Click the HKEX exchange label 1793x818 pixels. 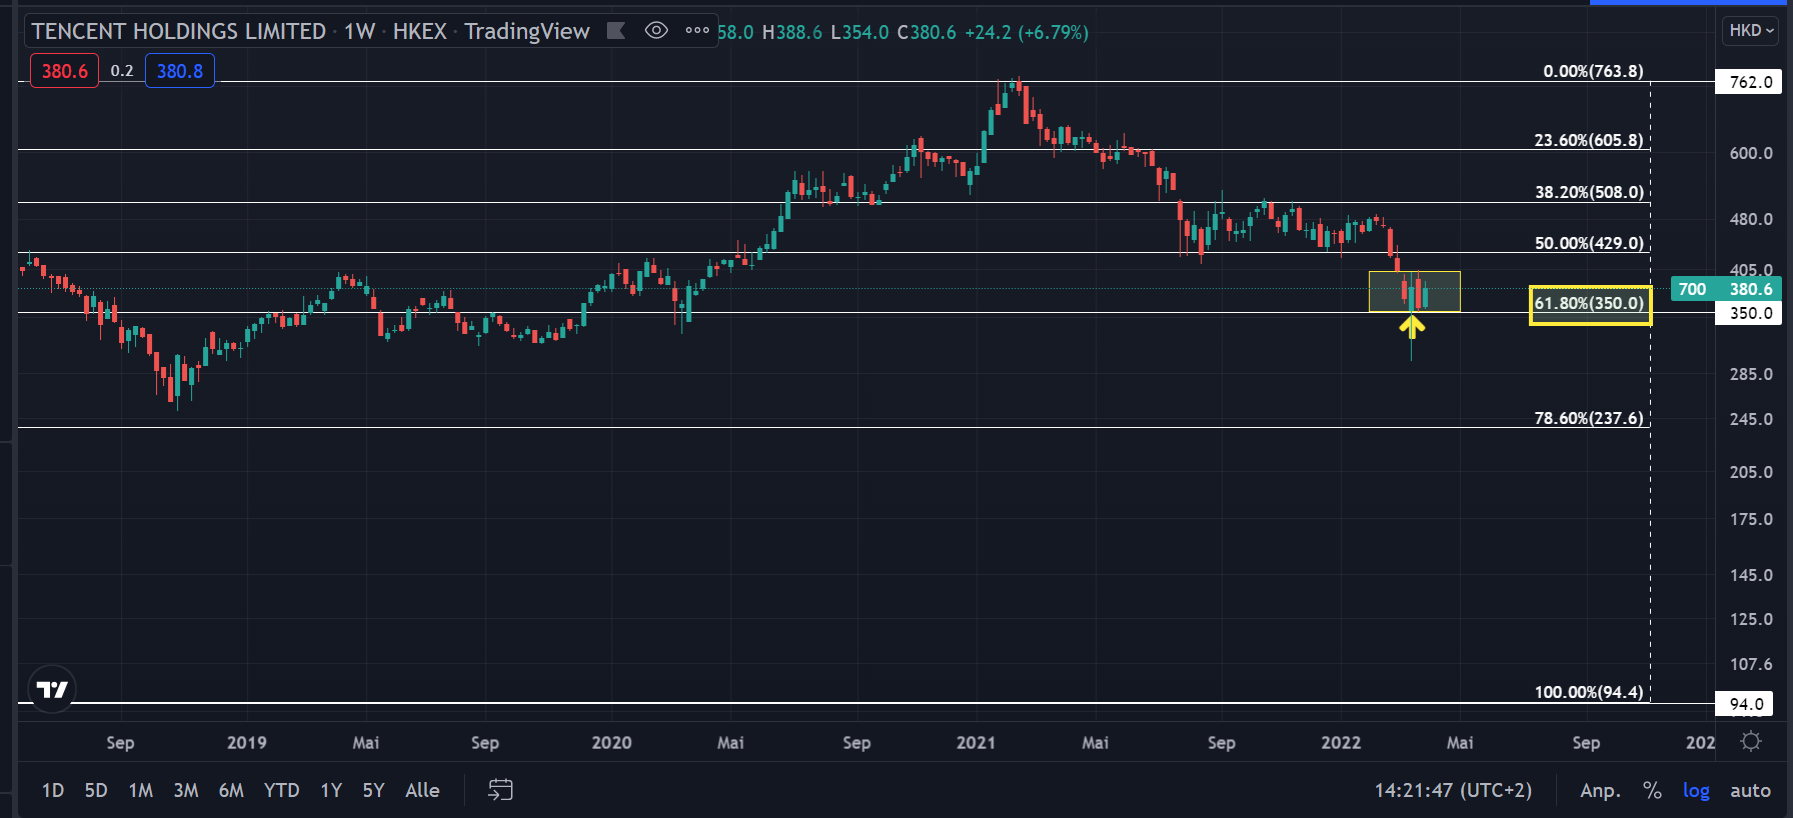[x=419, y=31]
